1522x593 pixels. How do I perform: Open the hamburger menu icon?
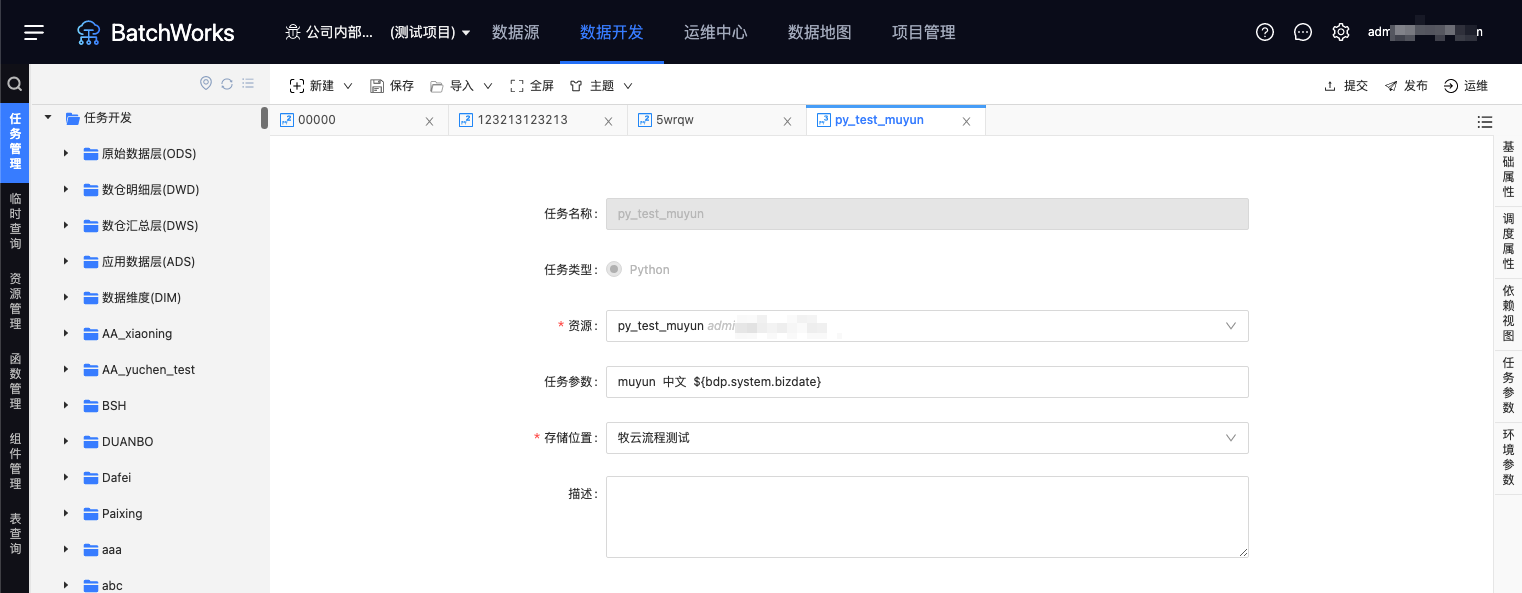[34, 32]
